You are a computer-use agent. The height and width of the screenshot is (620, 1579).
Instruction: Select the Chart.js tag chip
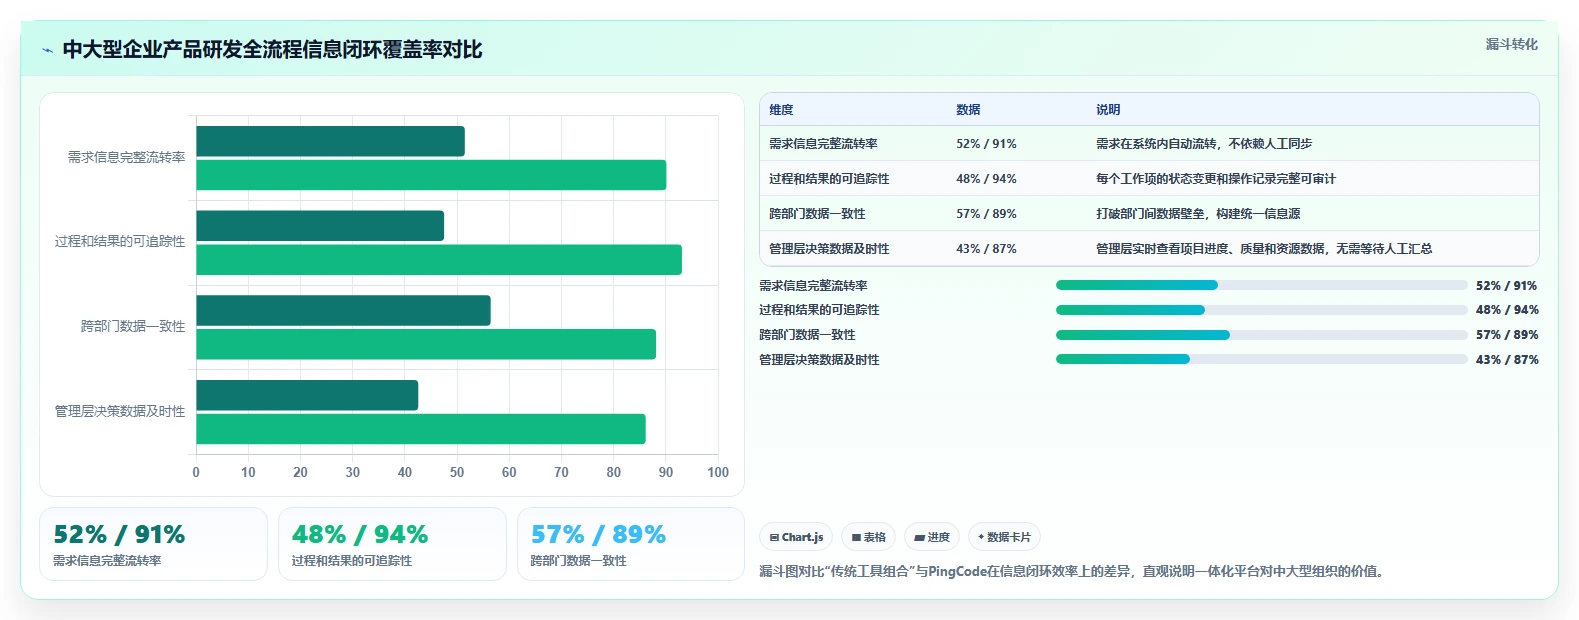coord(796,537)
